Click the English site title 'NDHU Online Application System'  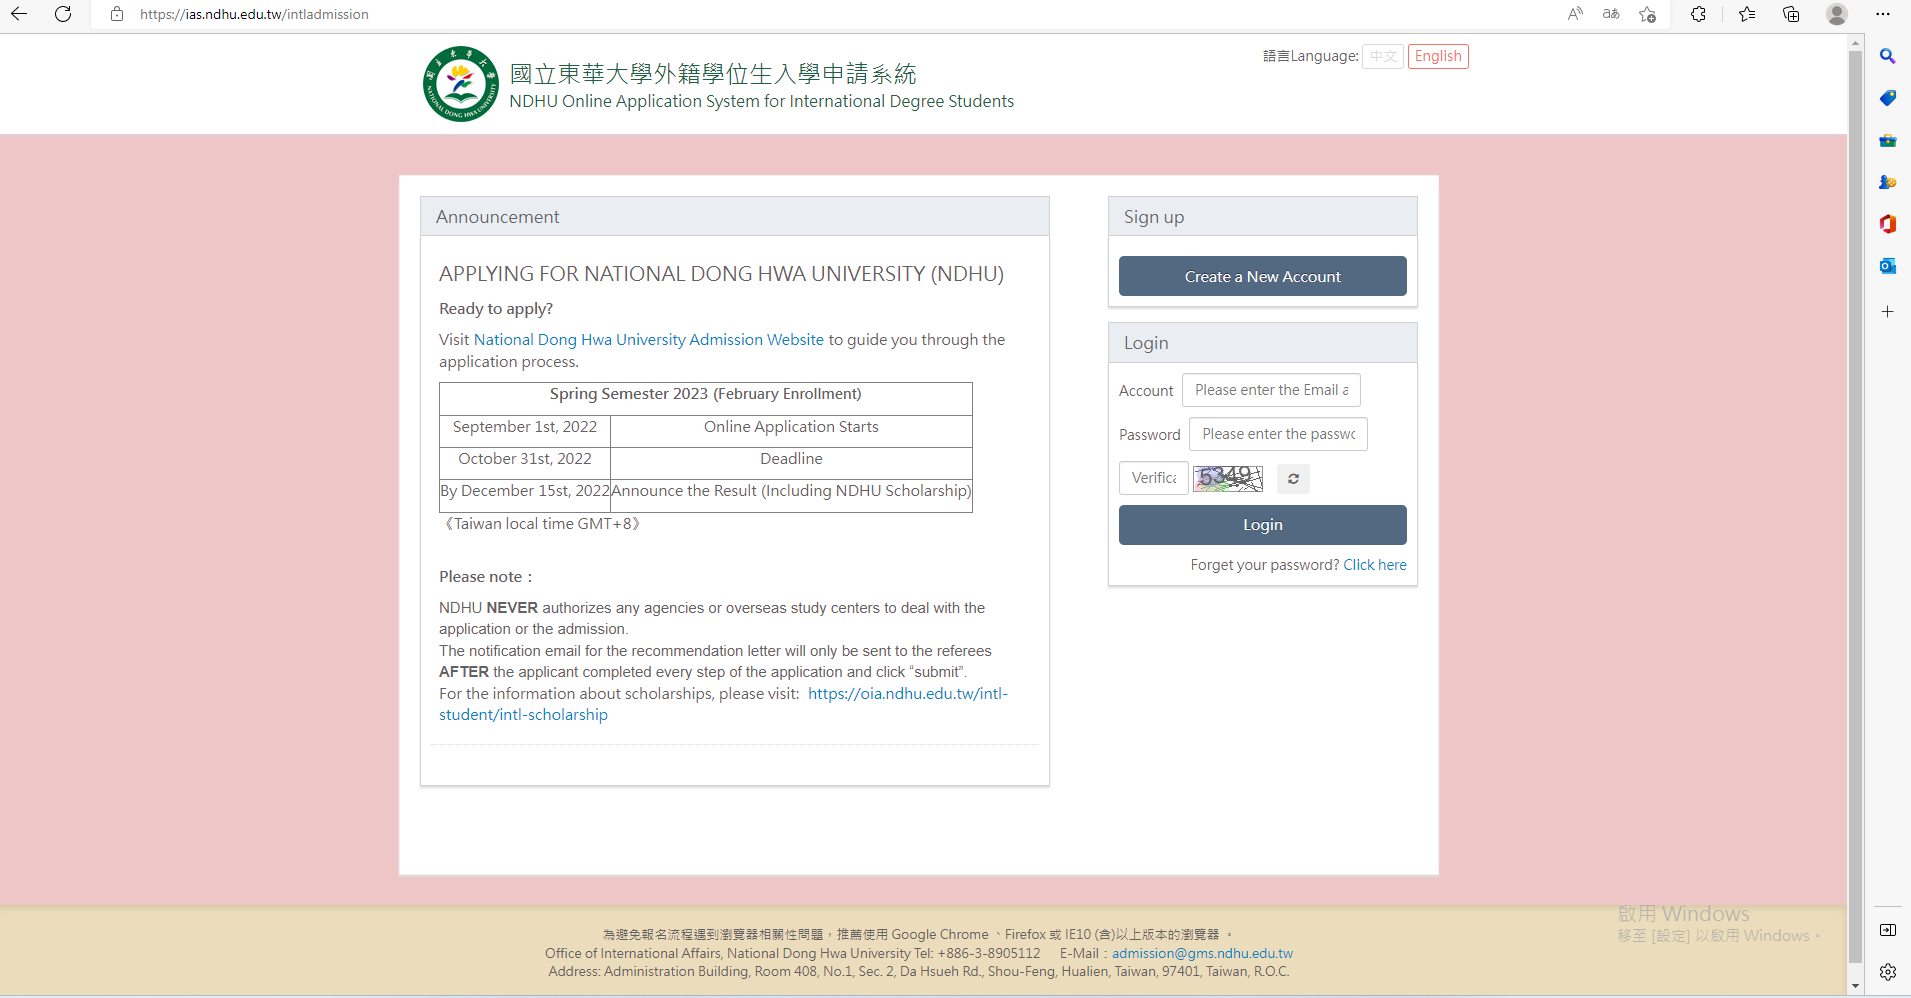(761, 101)
